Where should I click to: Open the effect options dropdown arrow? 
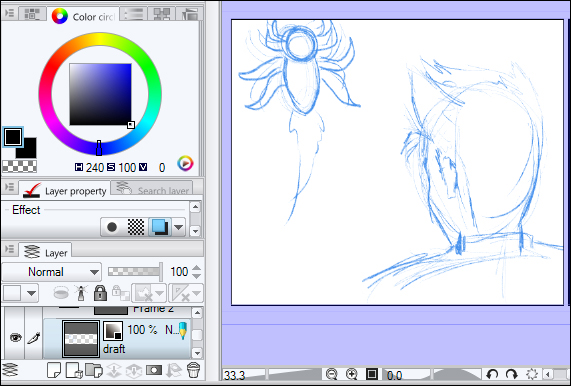point(178,227)
